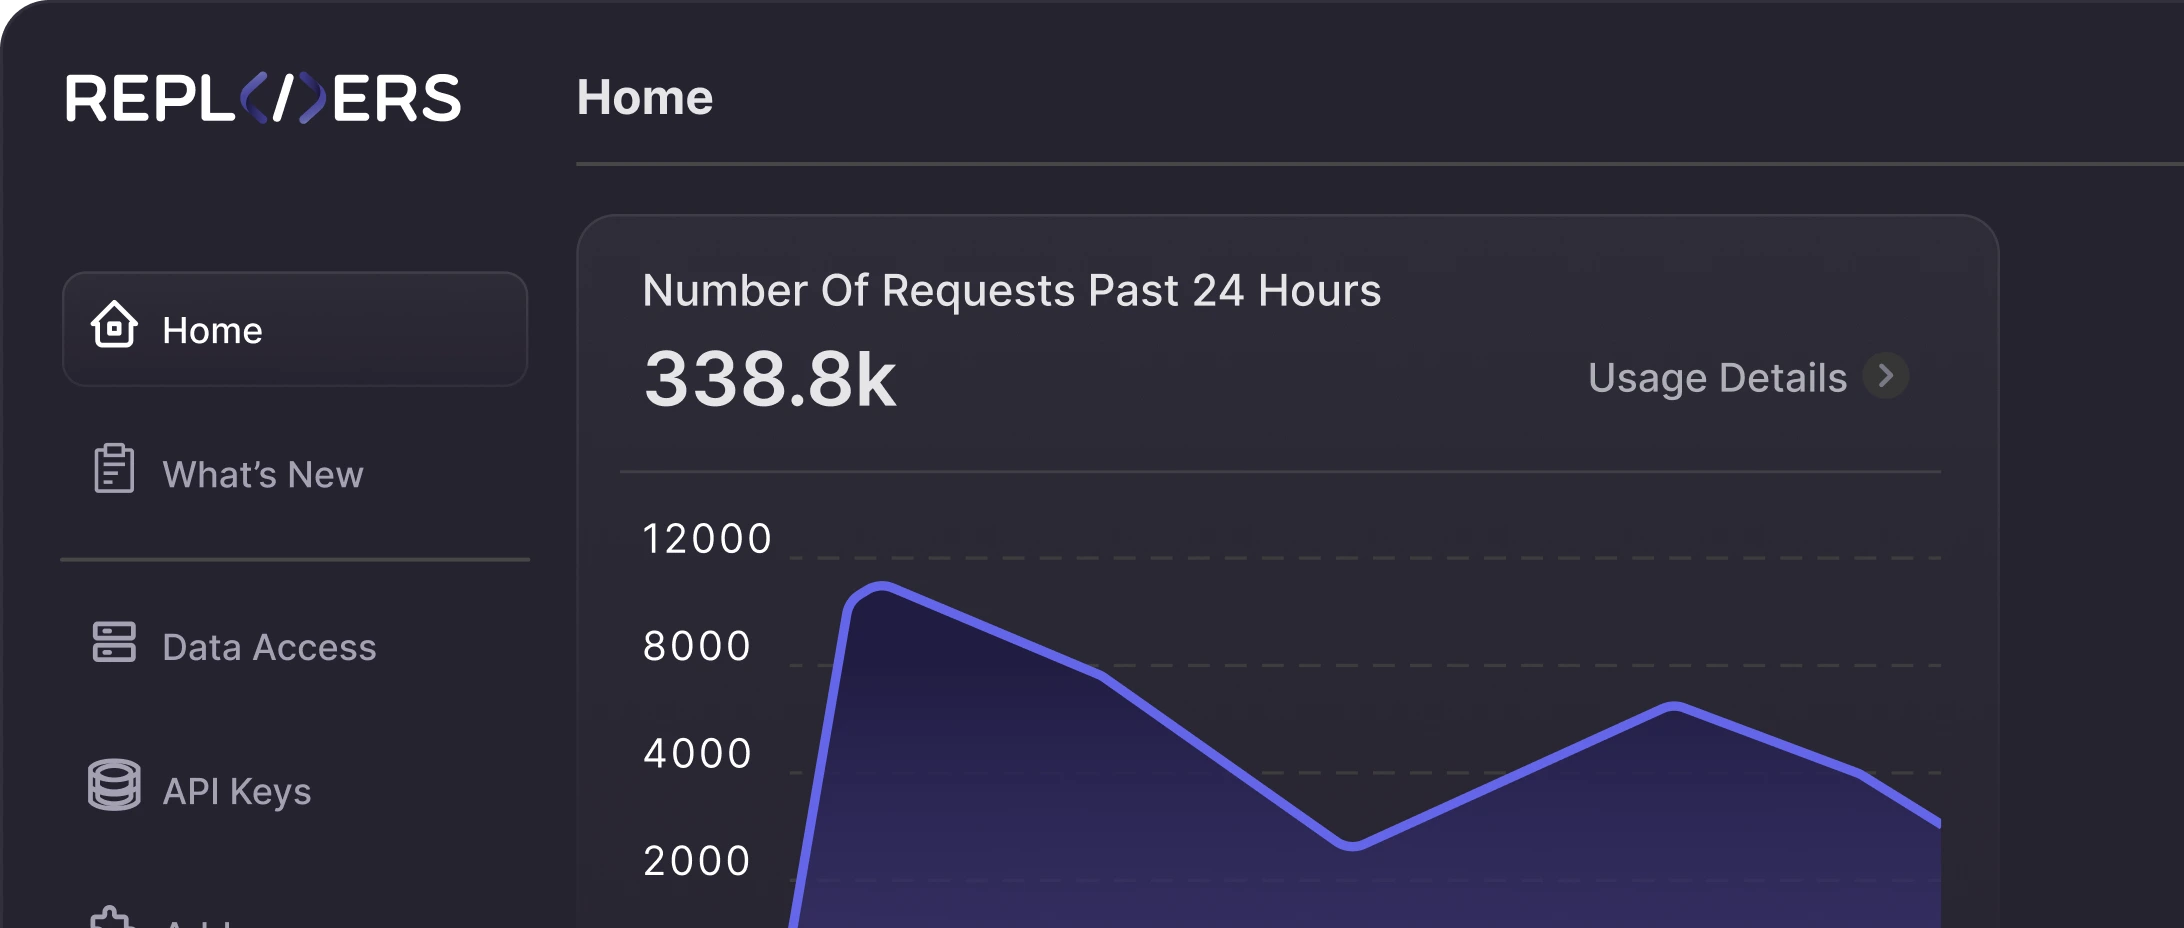Open the Usage Details link

(x=1717, y=378)
